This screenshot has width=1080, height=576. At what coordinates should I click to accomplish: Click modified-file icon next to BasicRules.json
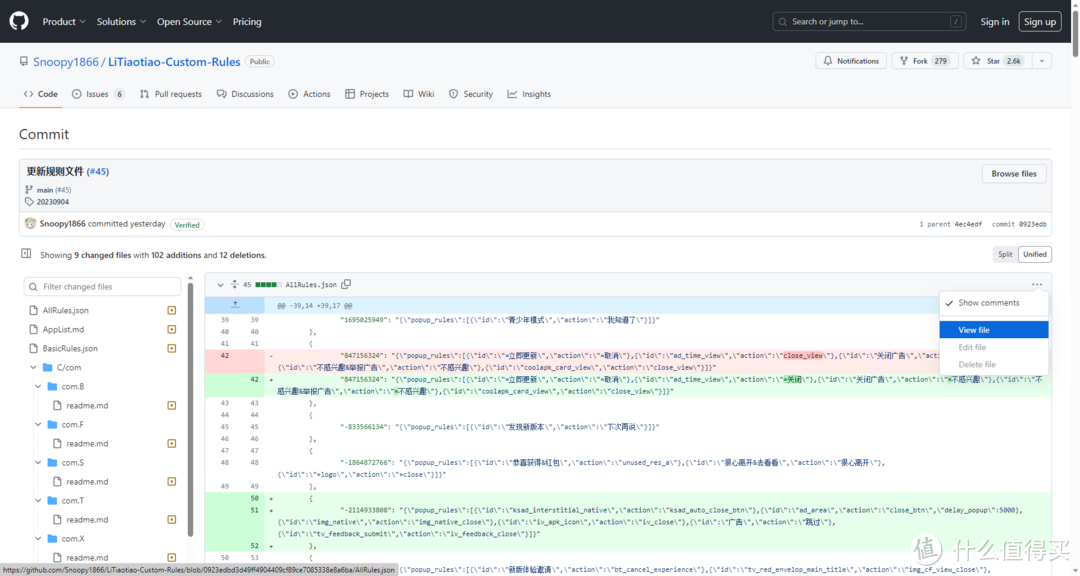[172, 349]
